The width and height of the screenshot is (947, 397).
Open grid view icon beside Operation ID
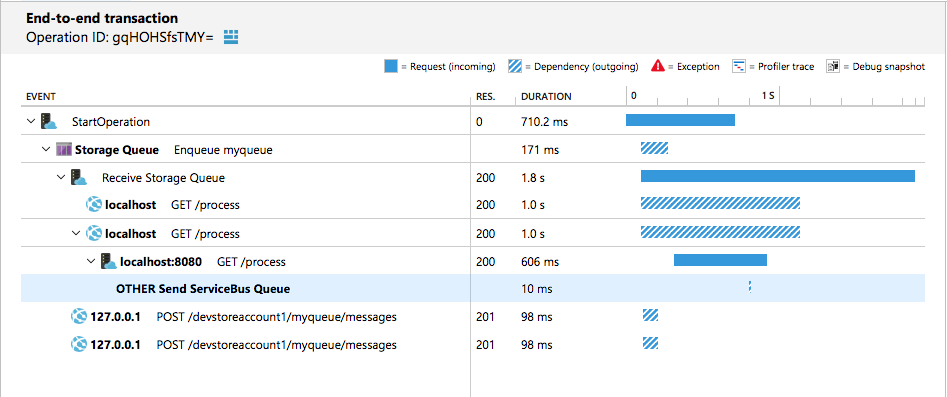(231, 37)
